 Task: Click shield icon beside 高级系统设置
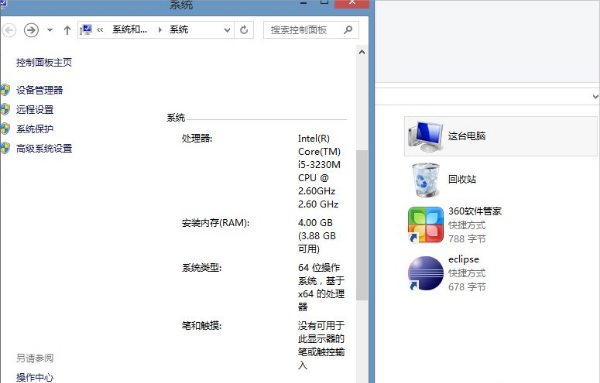(5, 148)
